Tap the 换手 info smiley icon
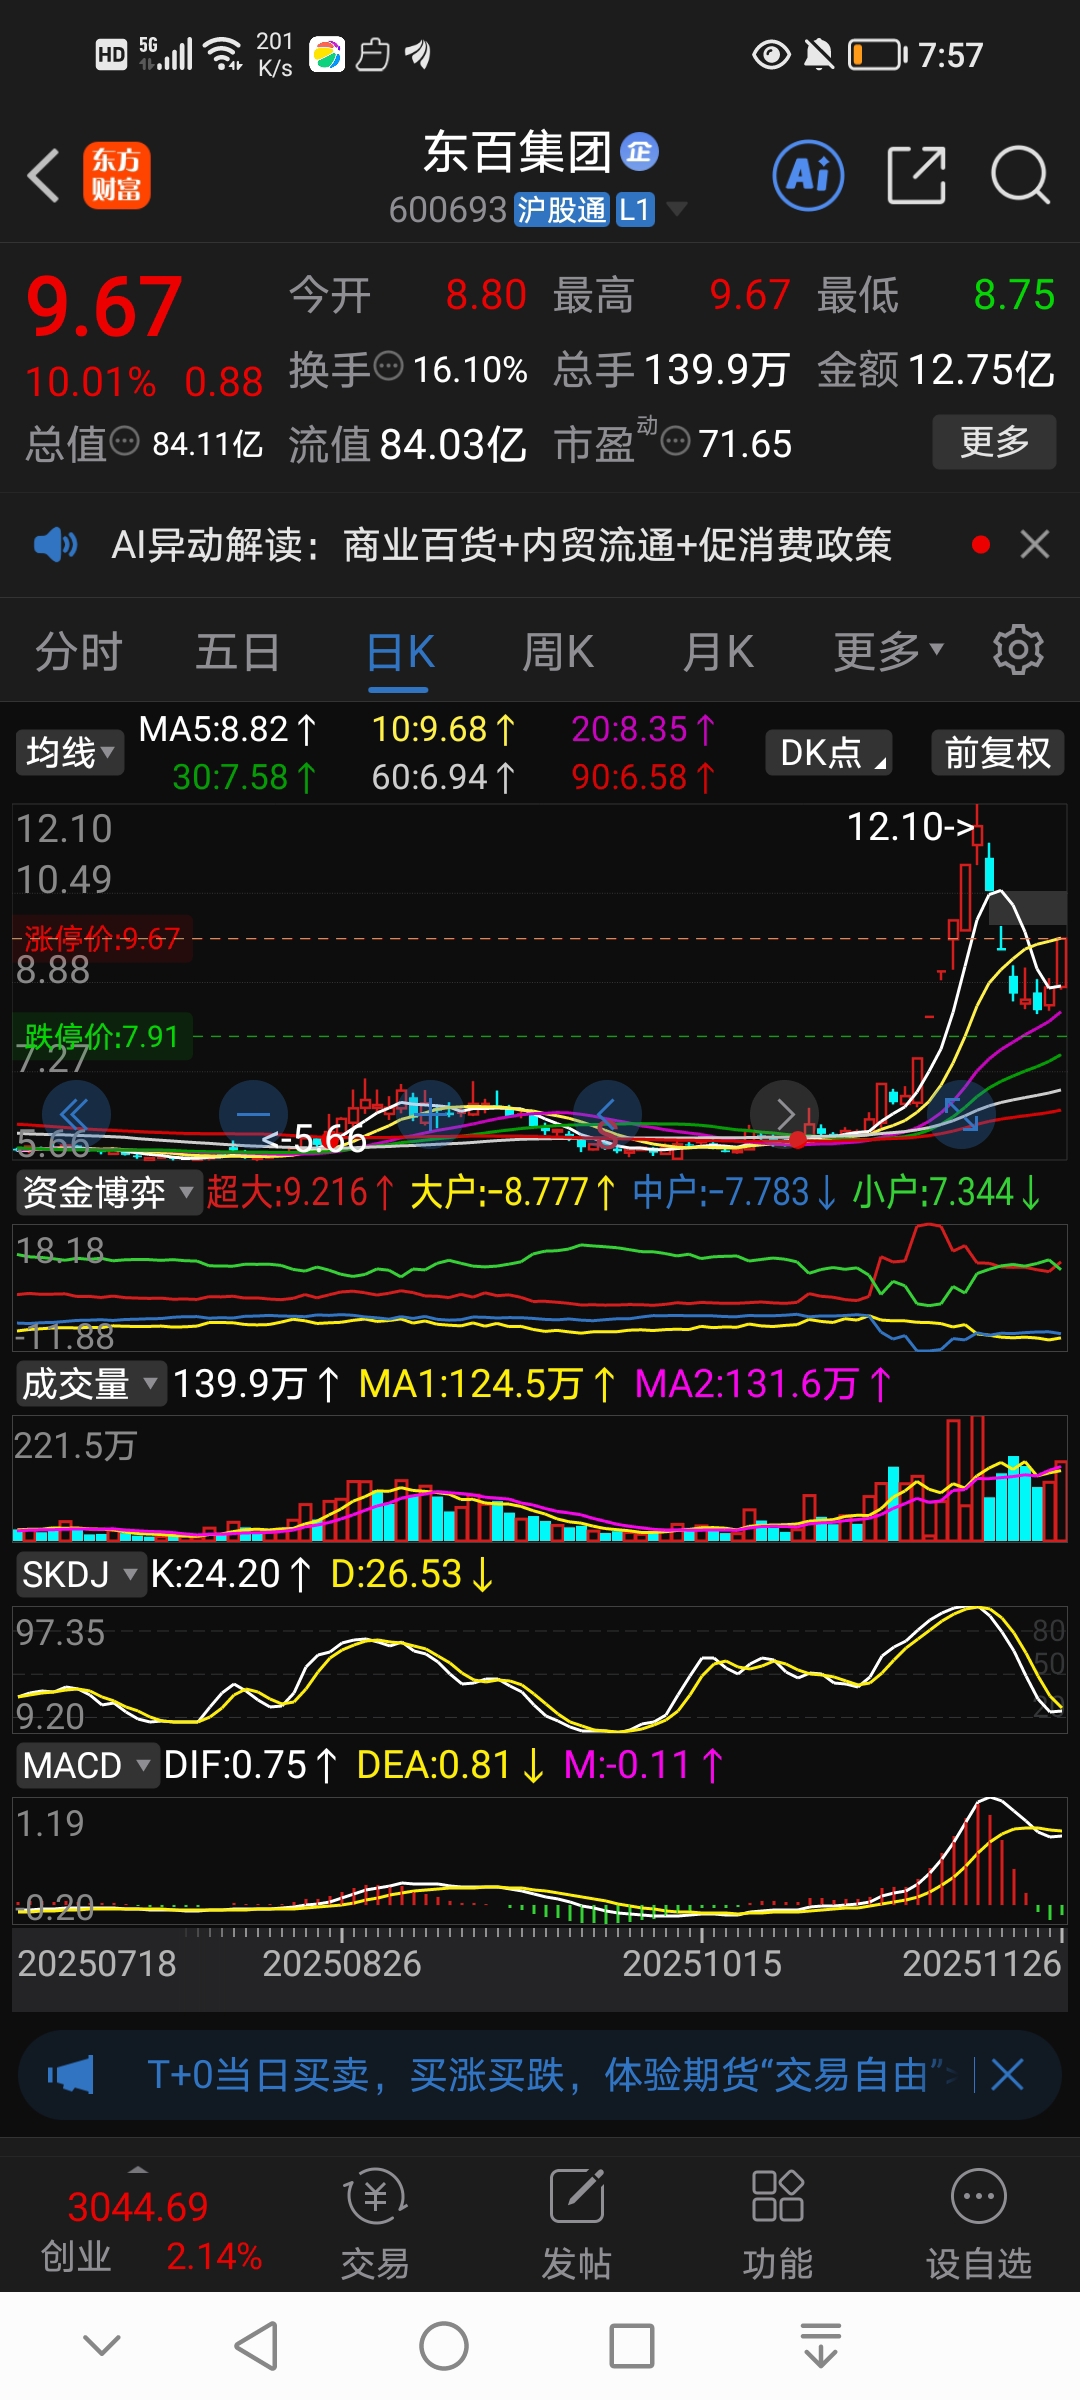This screenshot has width=1080, height=2400. (388, 367)
